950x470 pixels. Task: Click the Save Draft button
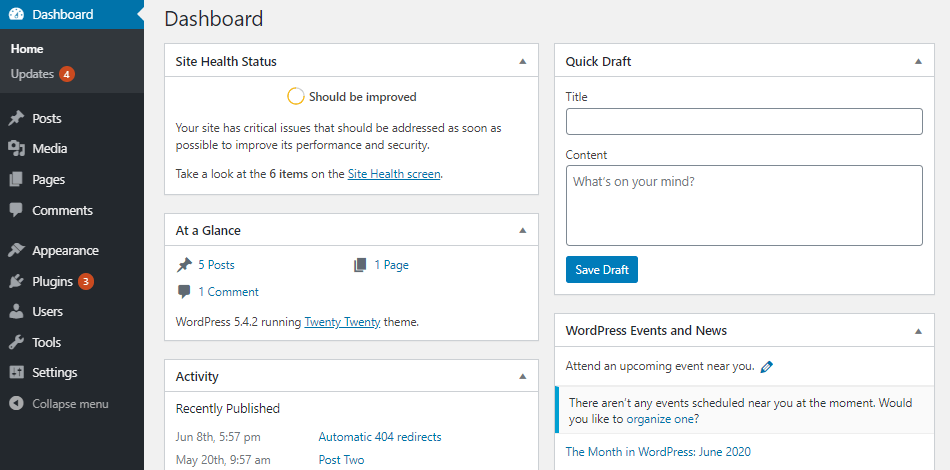coord(602,270)
